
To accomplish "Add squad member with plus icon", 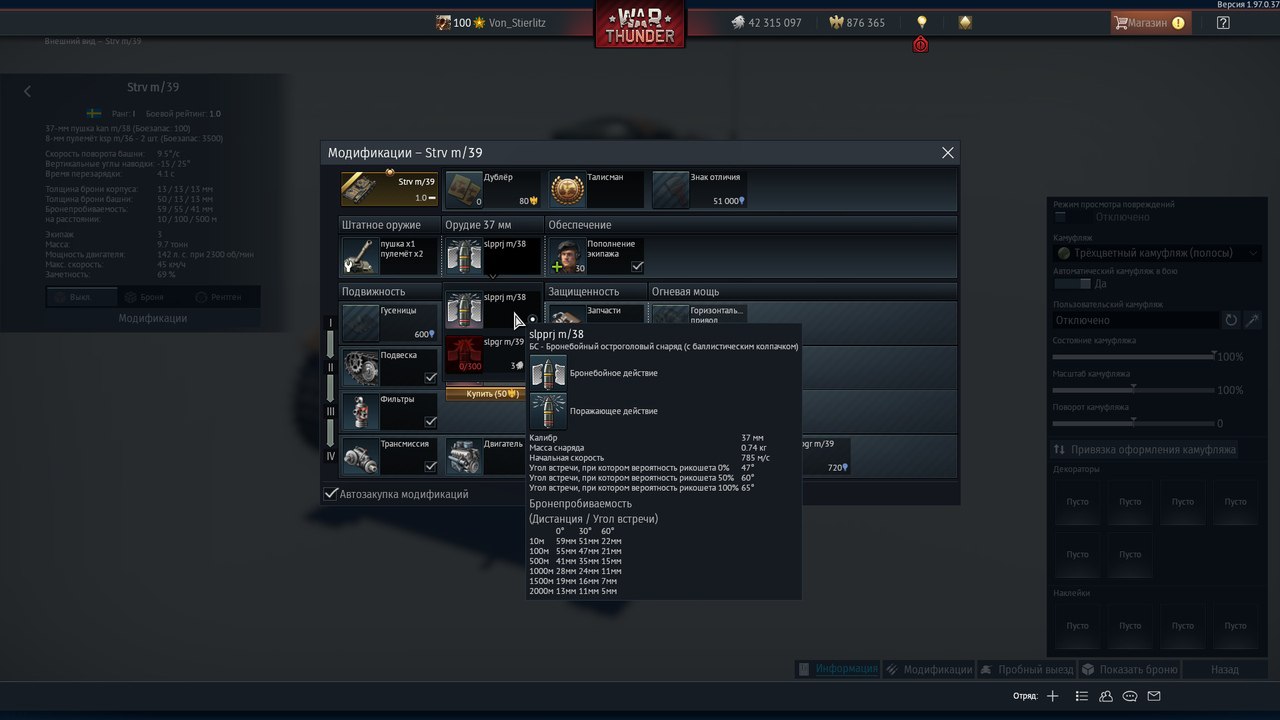I will [x=1052, y=696].
